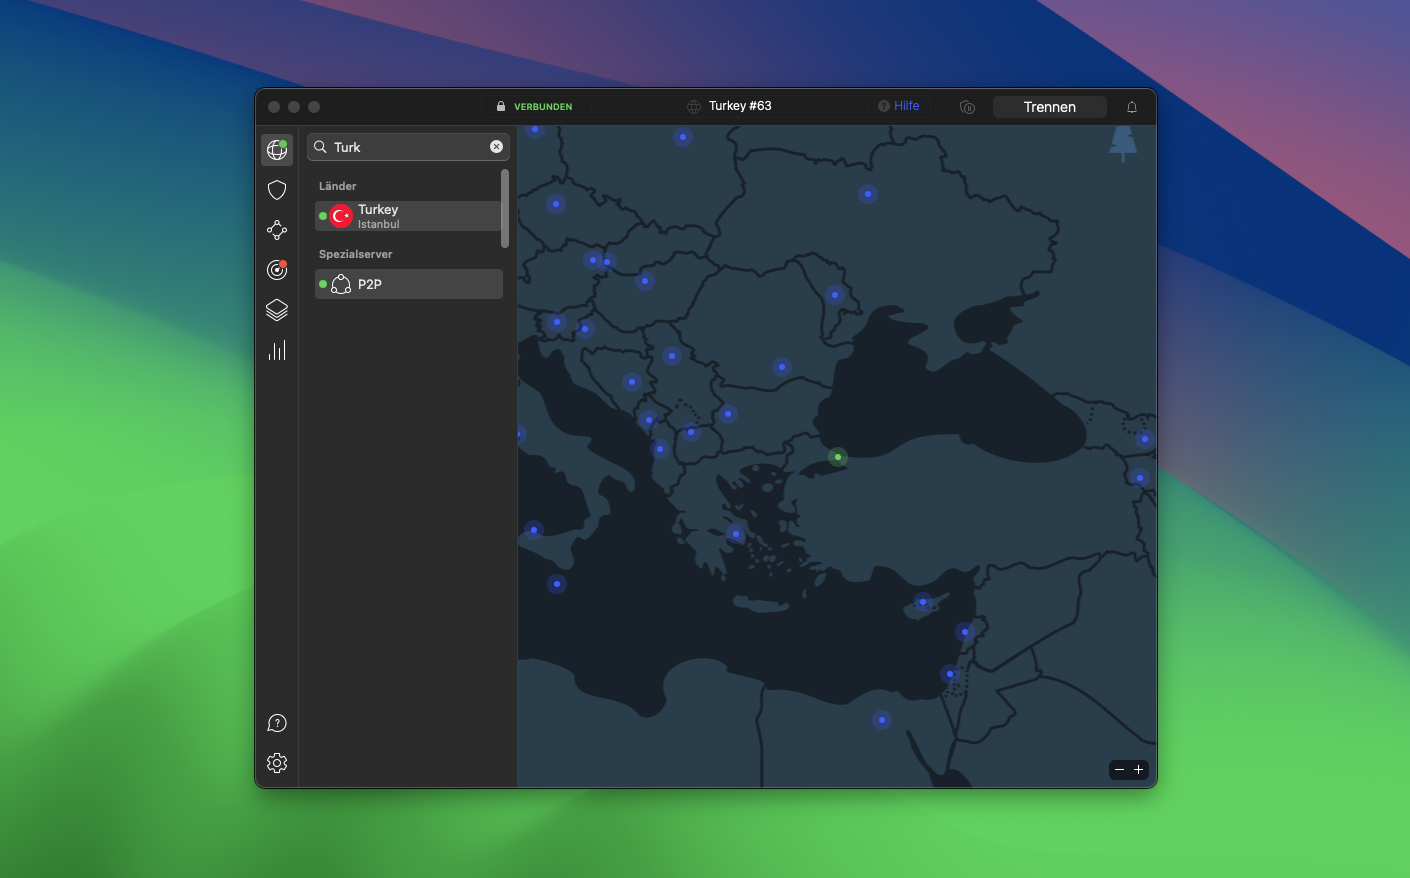Click the Turkey #63 server label
1410x878 pixels.
click(x=740, y=106)
